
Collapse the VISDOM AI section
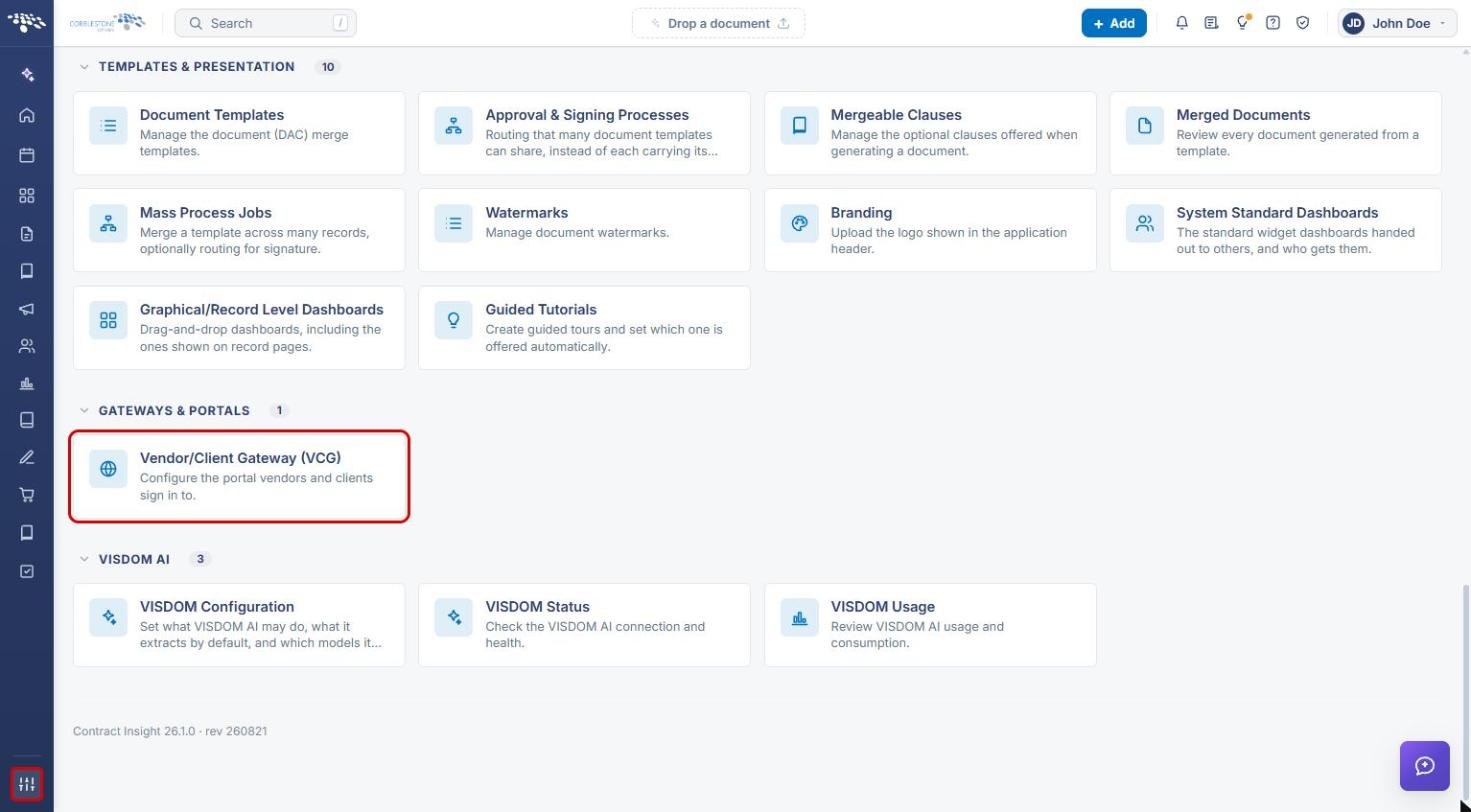click(x=84, y=559)
